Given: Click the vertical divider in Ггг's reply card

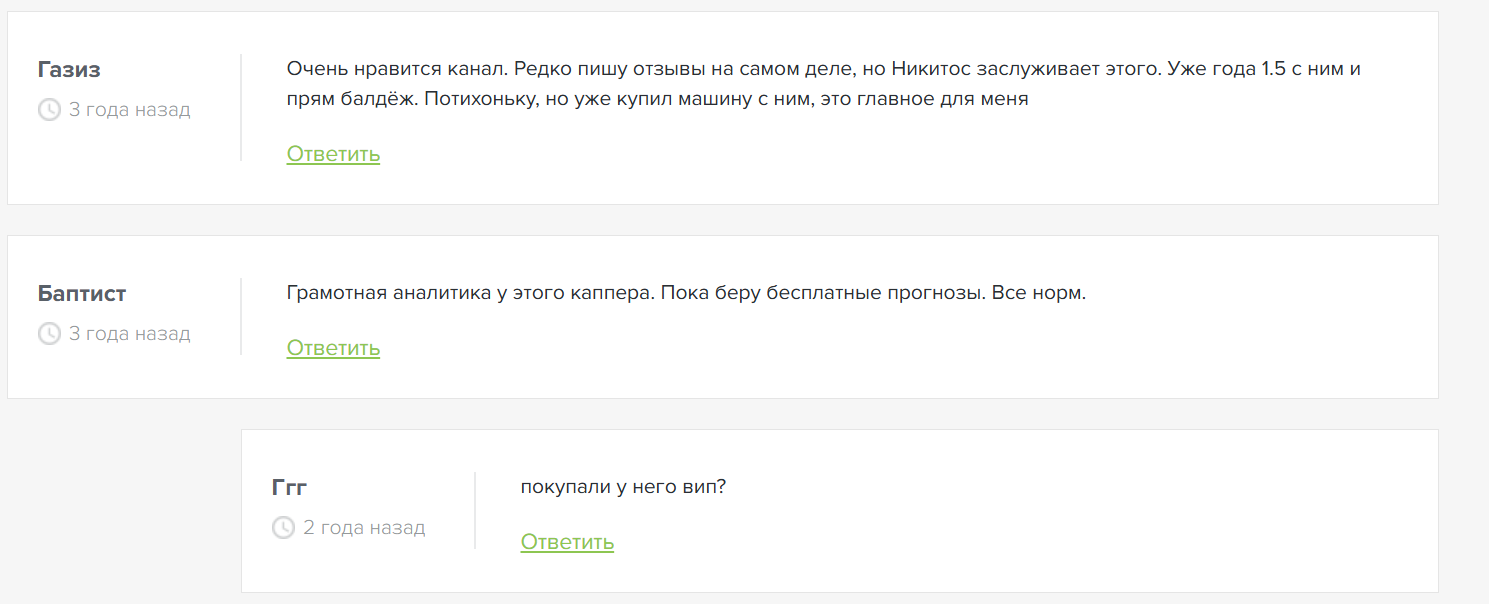Looking at the screenshot, I should (475, 510).
